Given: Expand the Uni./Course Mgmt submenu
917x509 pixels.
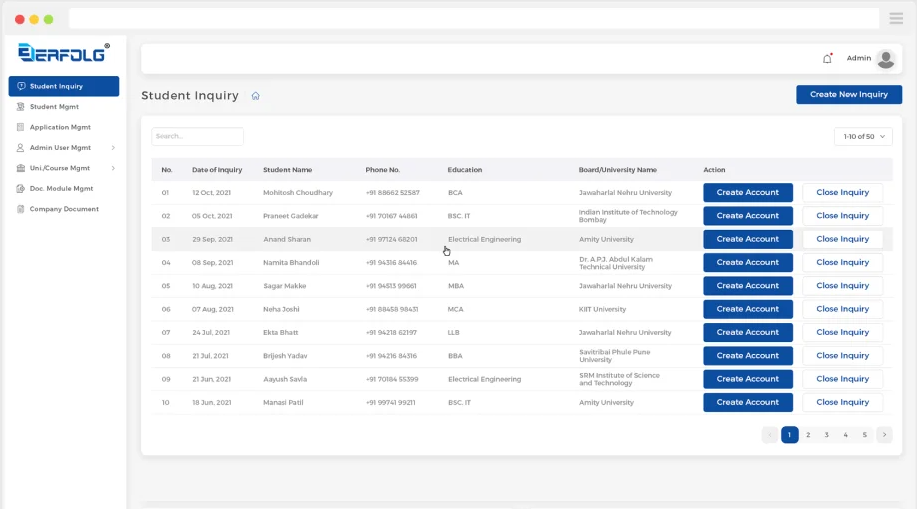Looking at the screenshot, I should coord(113,168).
